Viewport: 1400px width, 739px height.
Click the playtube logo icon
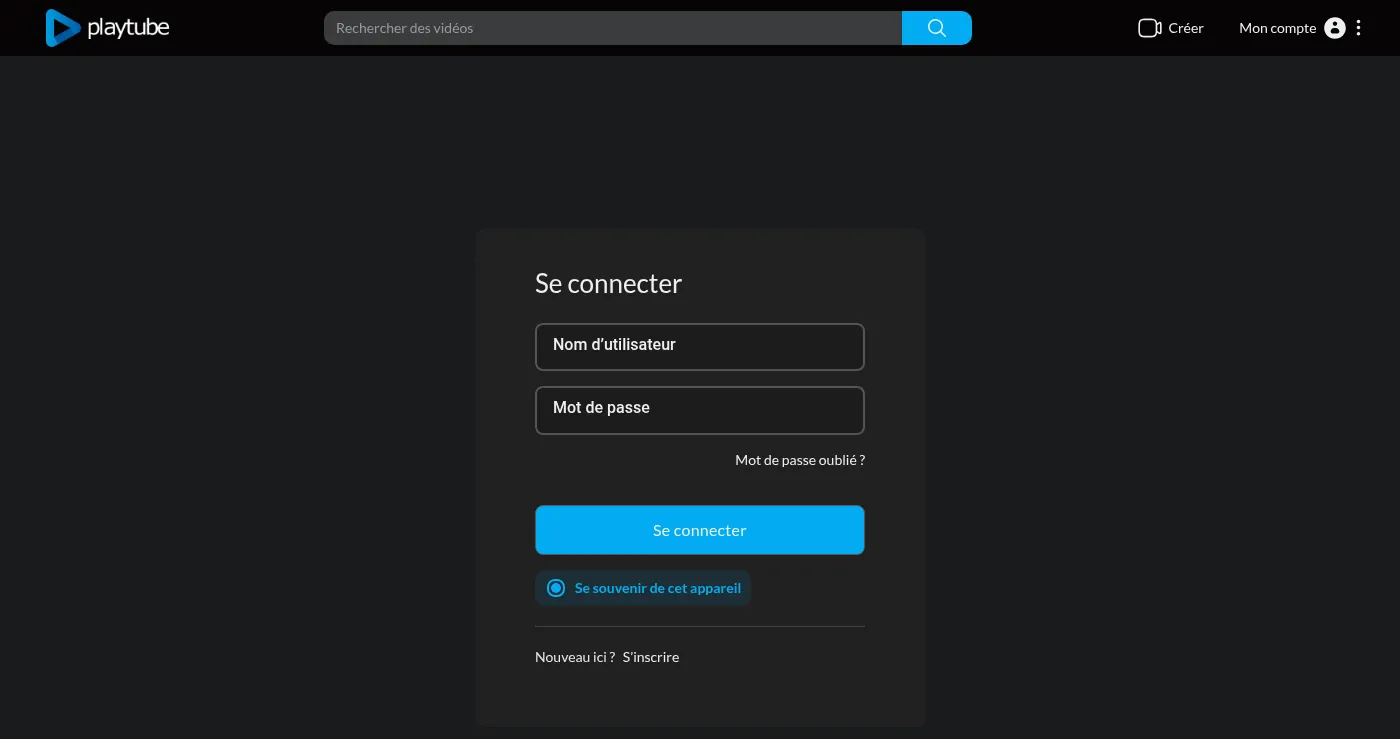pyautogui.click(x=62, y=28)
